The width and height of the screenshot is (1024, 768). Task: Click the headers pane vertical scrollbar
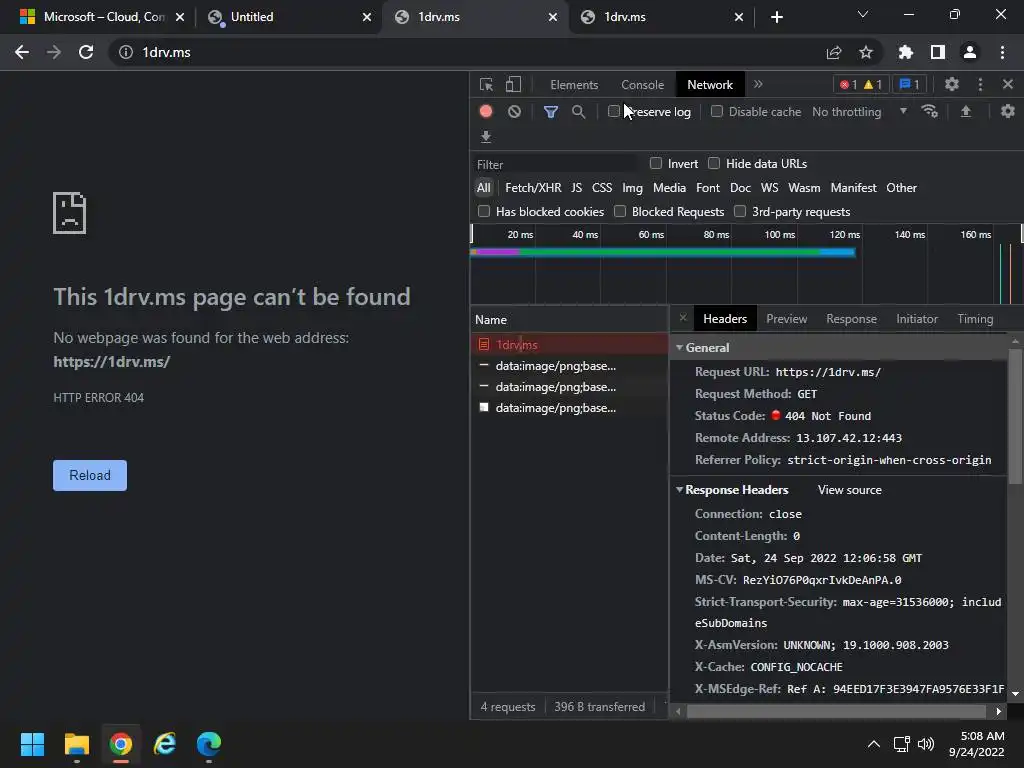point(1015,417)
